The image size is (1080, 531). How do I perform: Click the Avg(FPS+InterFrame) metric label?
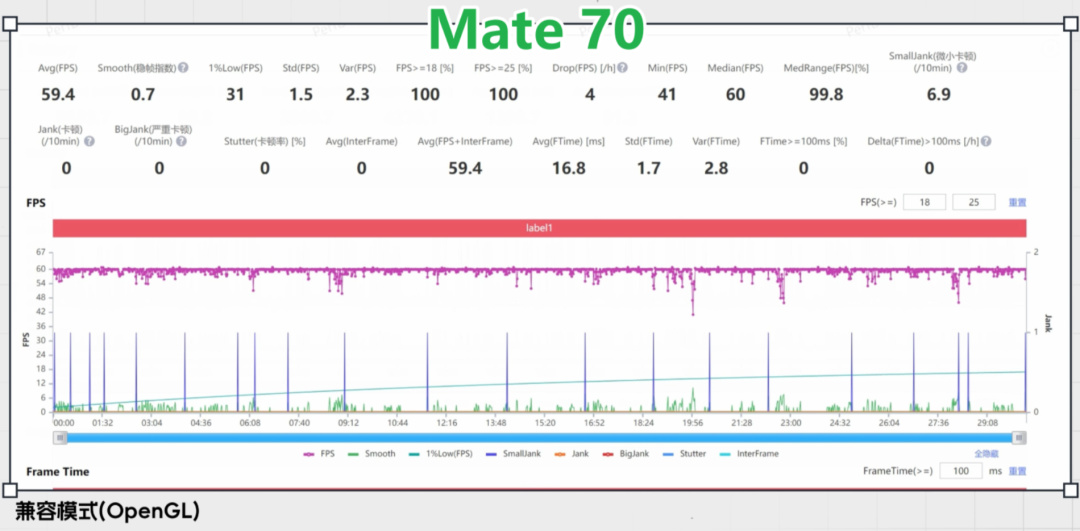pos(465,141)
